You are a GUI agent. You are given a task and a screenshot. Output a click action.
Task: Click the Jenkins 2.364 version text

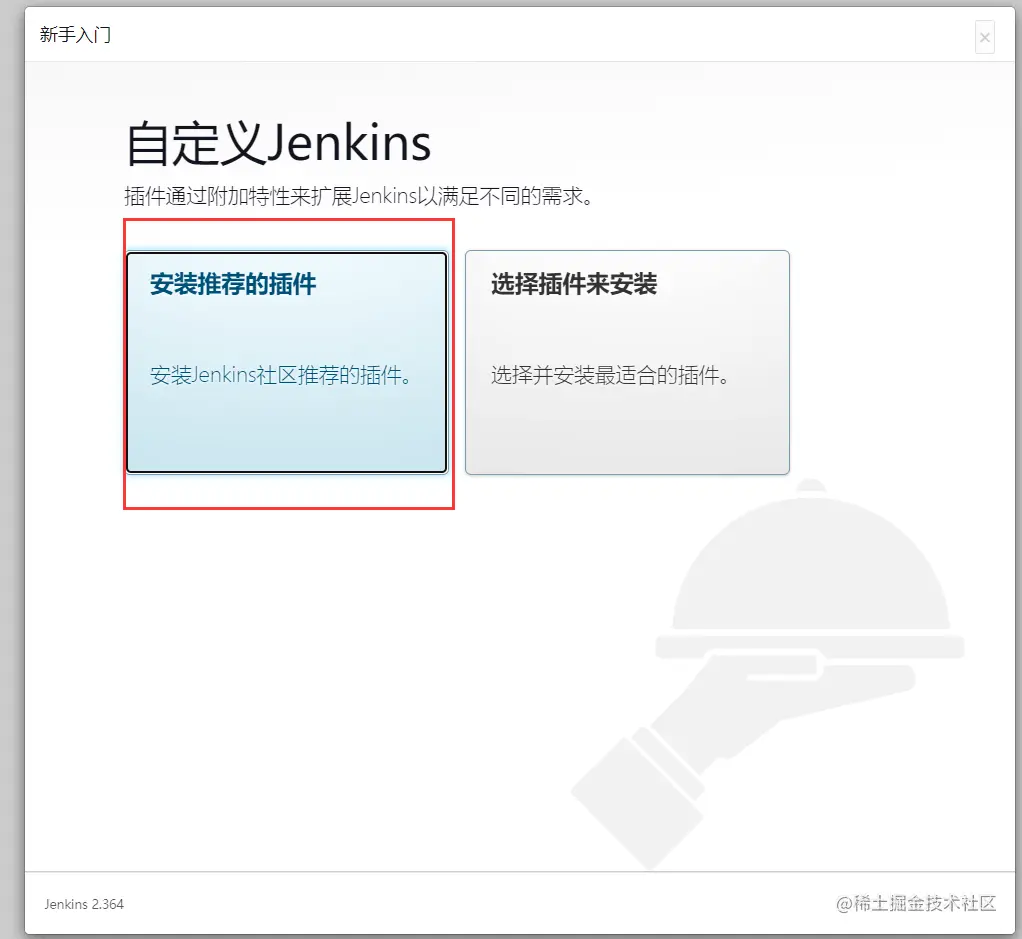click(x=84, y=904)
